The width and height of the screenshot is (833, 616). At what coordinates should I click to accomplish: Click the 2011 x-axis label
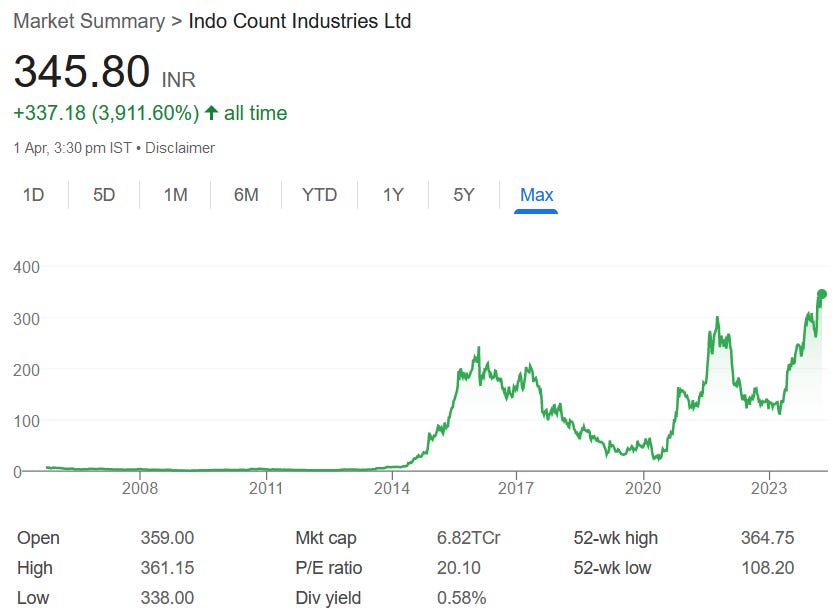[x=266, y=489]
